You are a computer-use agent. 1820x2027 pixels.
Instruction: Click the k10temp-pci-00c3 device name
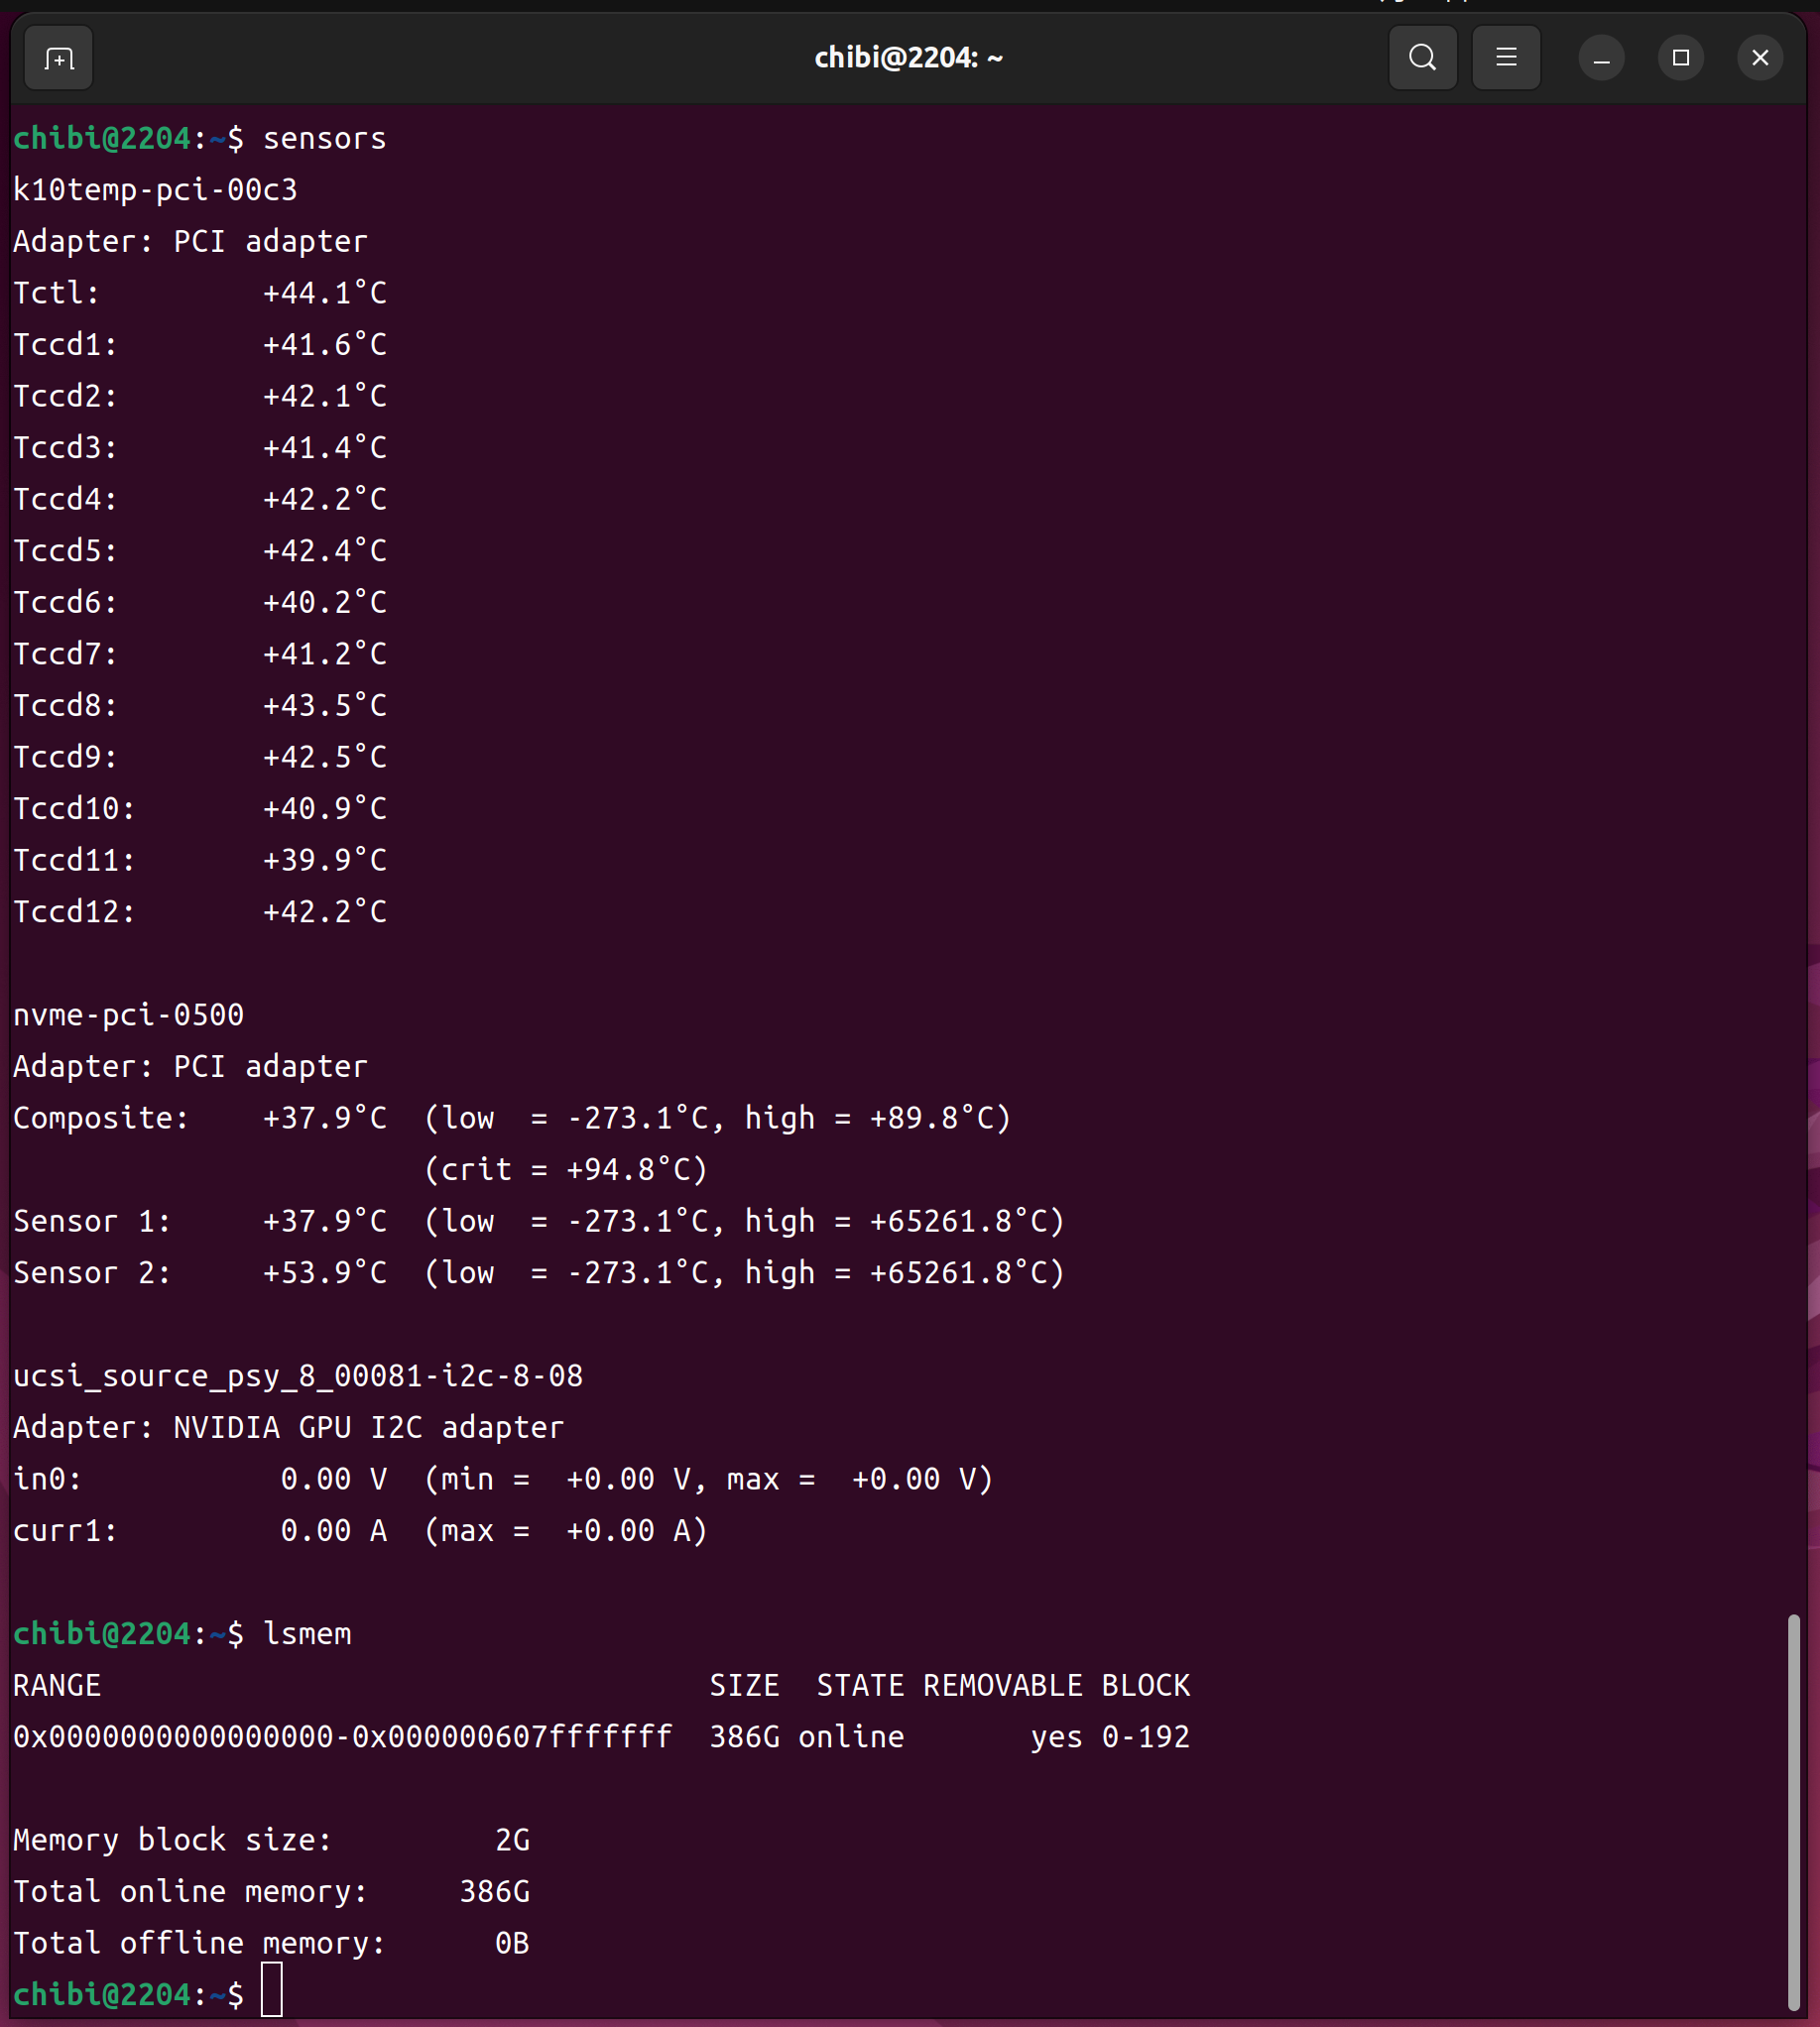pos(155,190)
